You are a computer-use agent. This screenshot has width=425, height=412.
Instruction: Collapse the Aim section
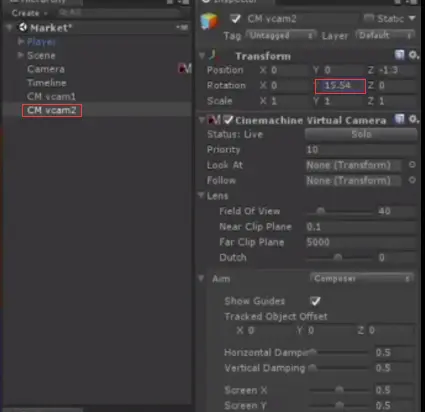(x=201, y=278)
